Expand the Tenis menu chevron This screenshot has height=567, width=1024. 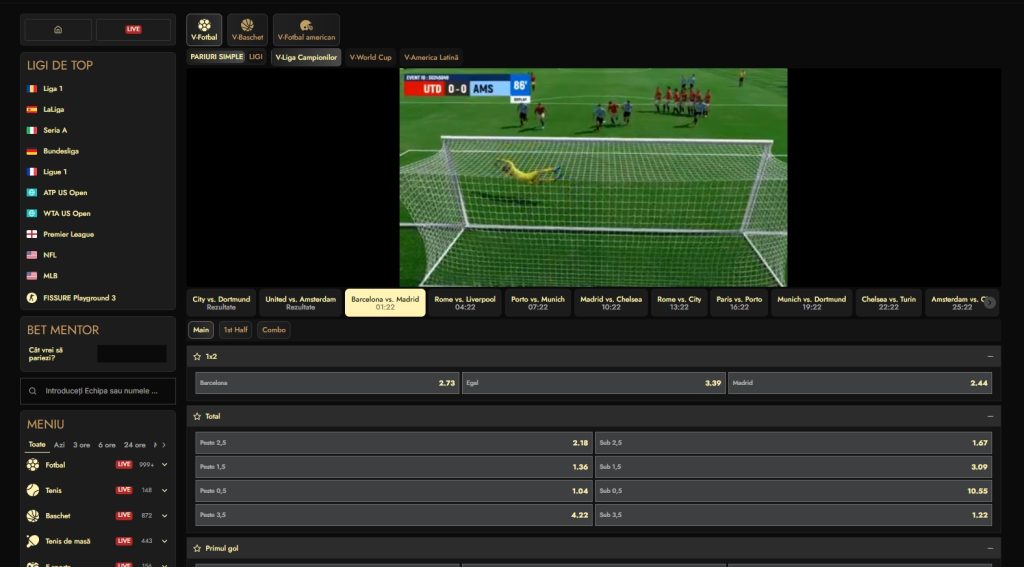(x=165, y=491)
